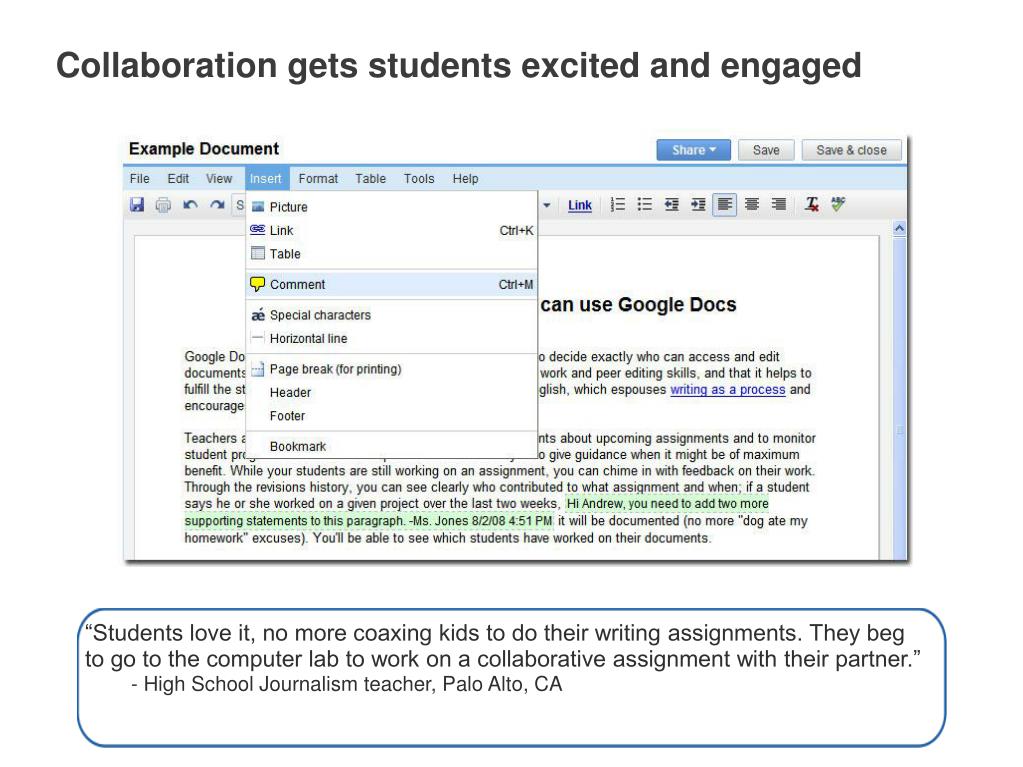Click the scrollbar up arrow

(x=900, y=228)
